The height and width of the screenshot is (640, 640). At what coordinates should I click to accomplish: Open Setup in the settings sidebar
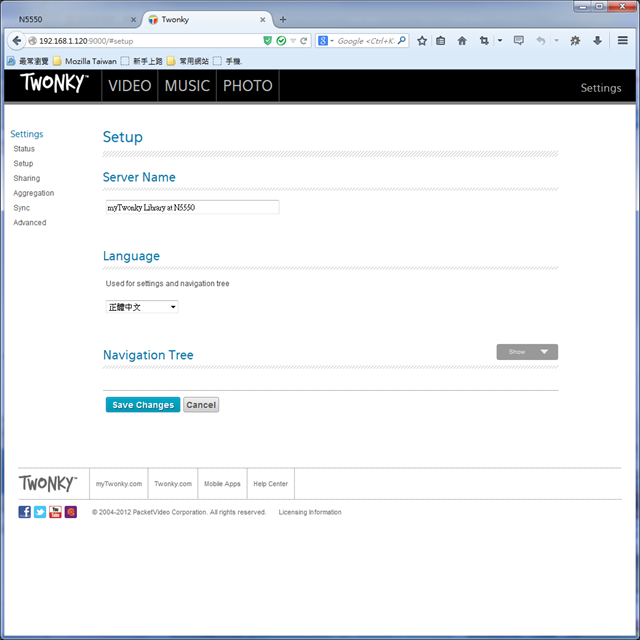click(23, 164)
